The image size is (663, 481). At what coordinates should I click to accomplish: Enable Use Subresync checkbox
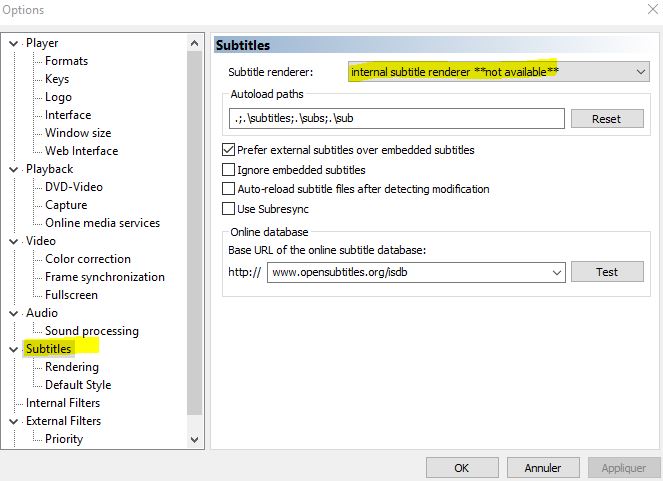pyautogui.click(x=228, y=209)
